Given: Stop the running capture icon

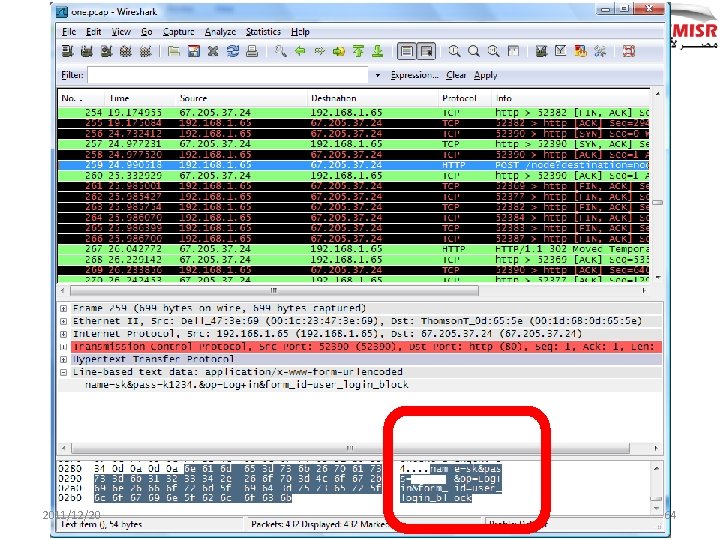Looking at the screenshot, I should pyautogui.click(x=126, y=51).
